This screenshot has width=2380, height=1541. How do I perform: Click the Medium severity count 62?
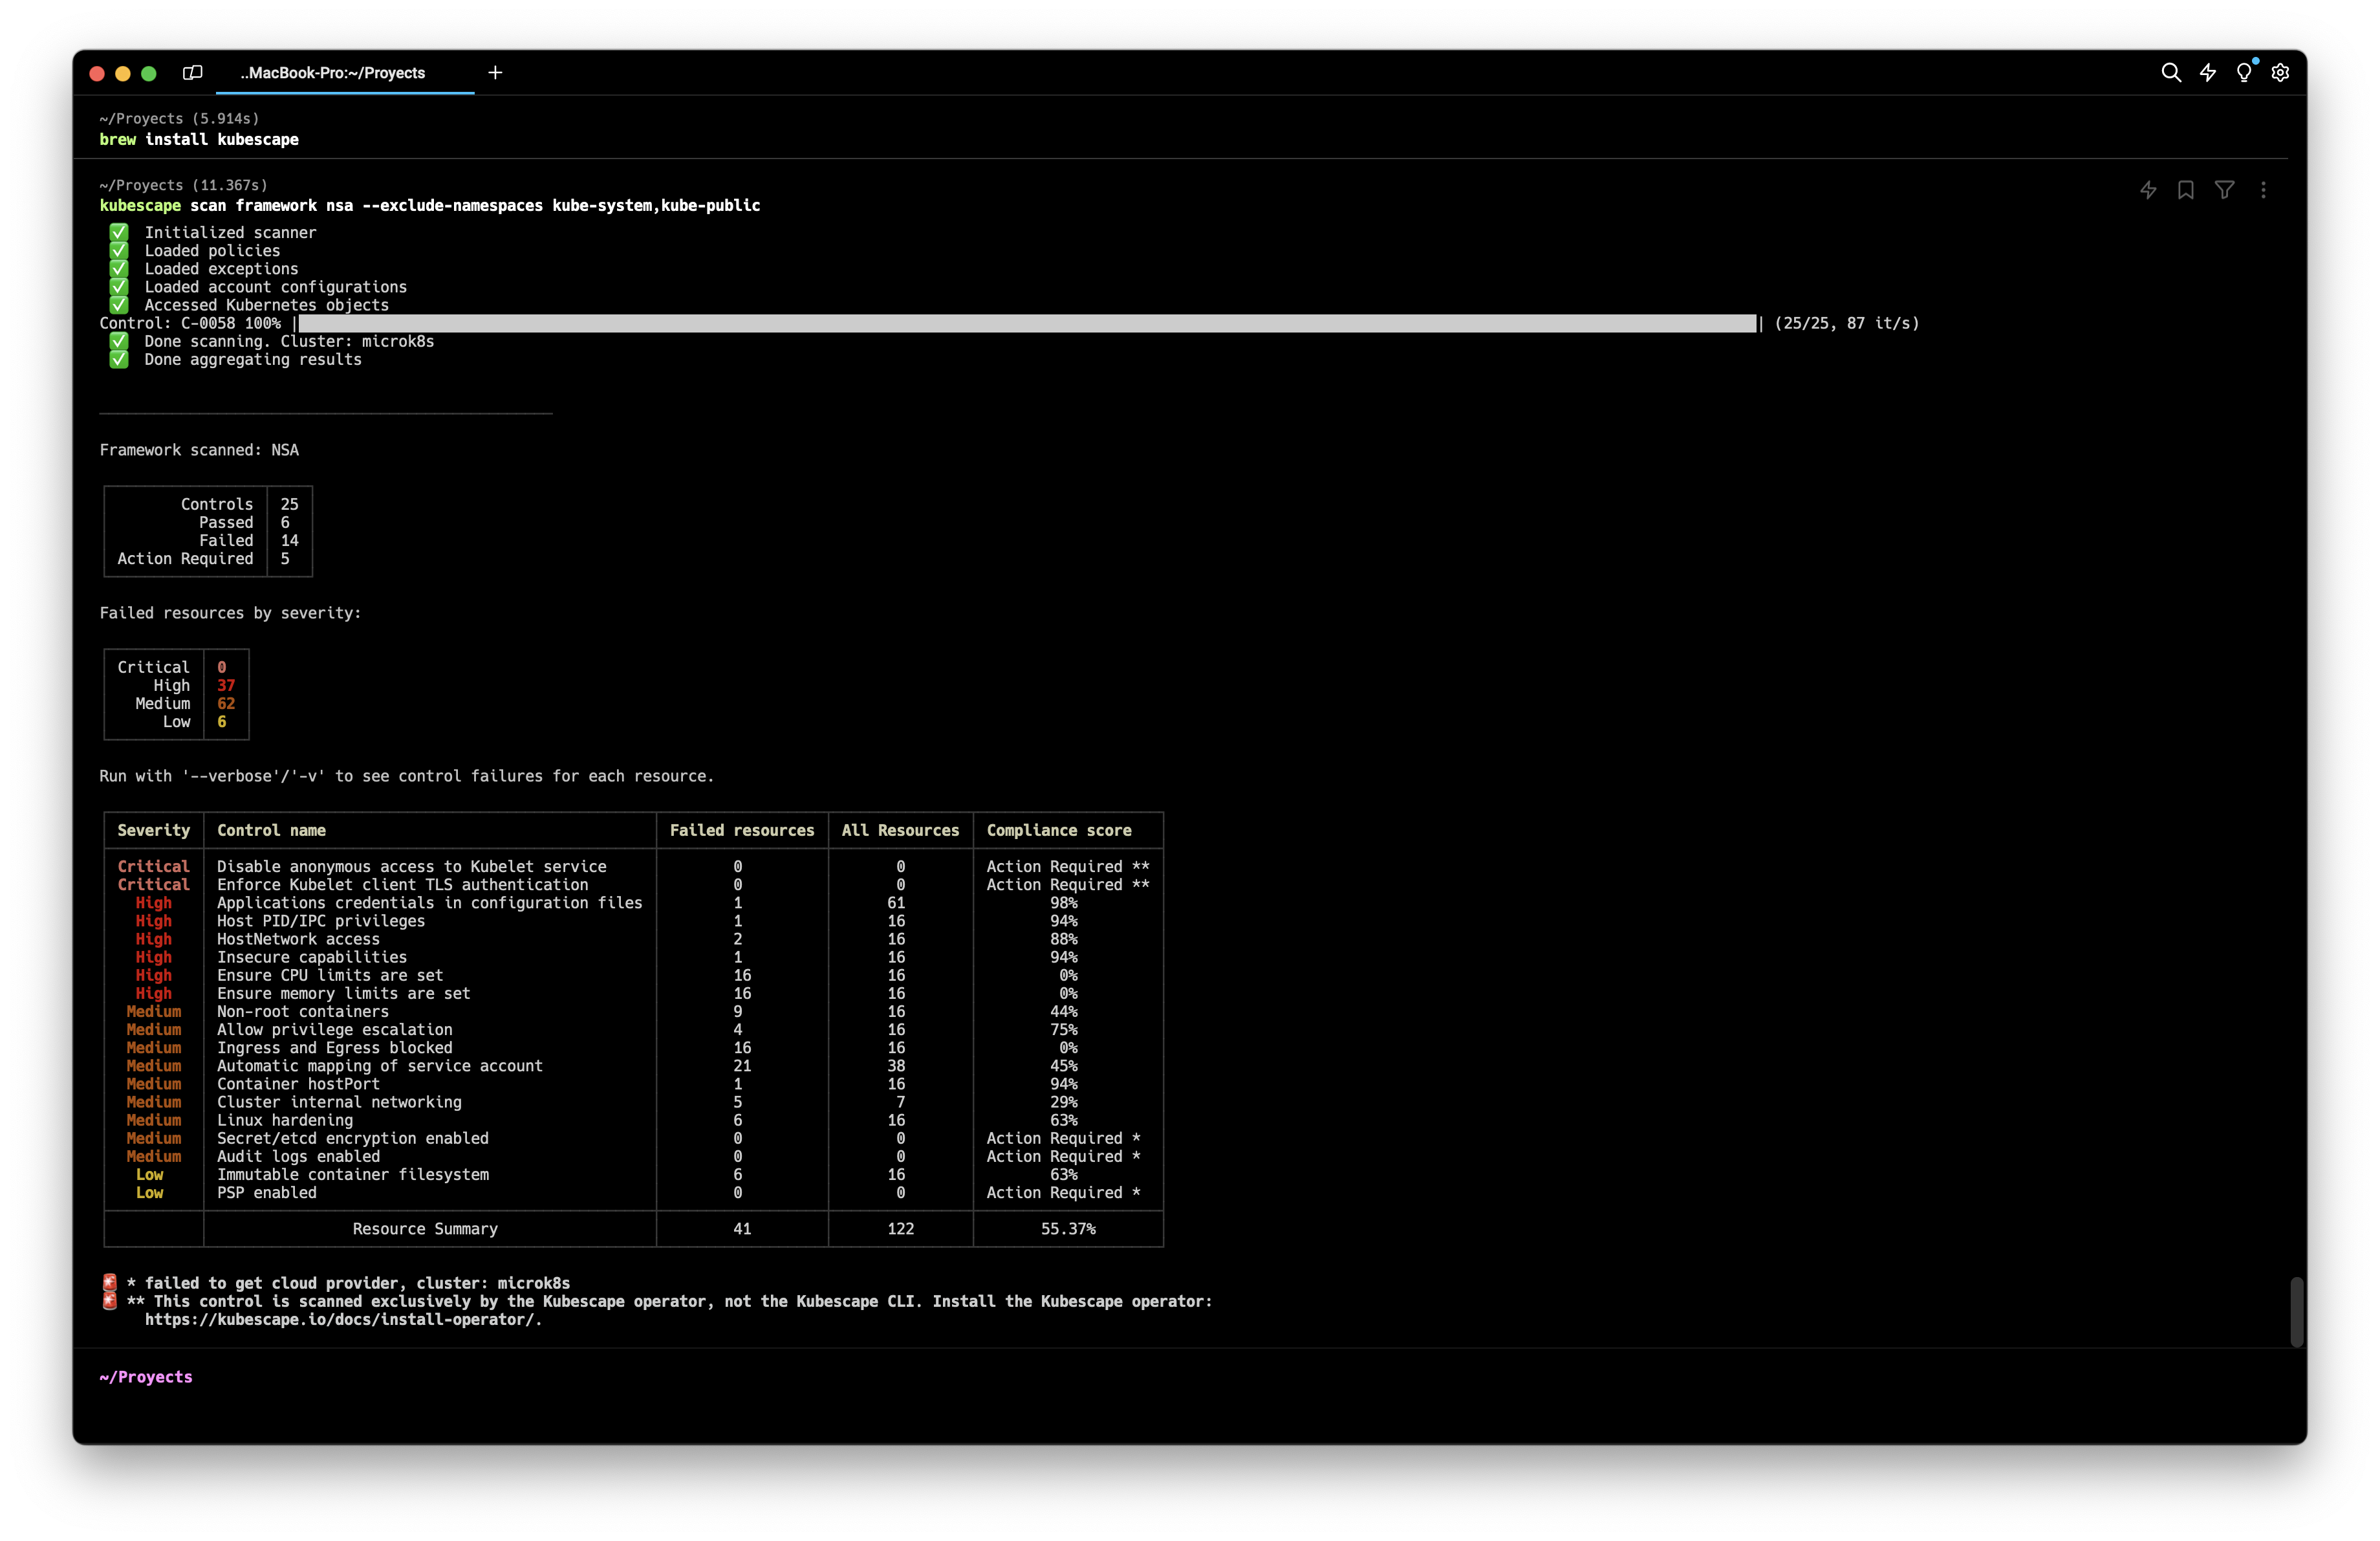[226, 704]
